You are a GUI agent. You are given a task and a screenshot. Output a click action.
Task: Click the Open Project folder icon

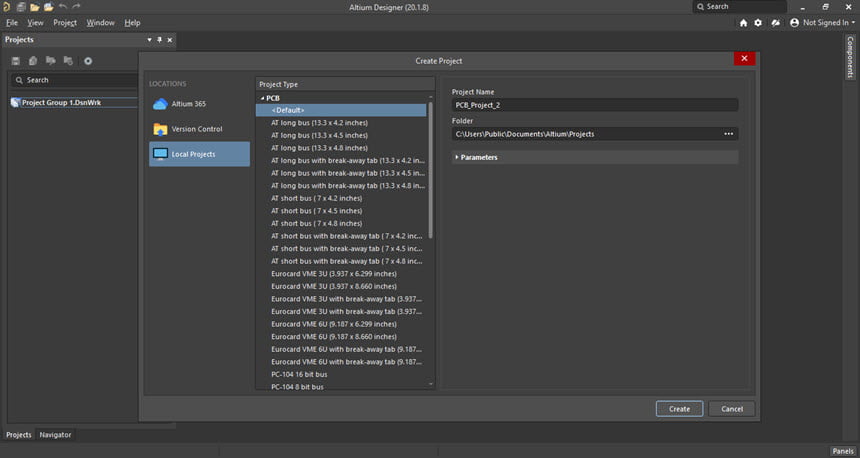point(48,7)
